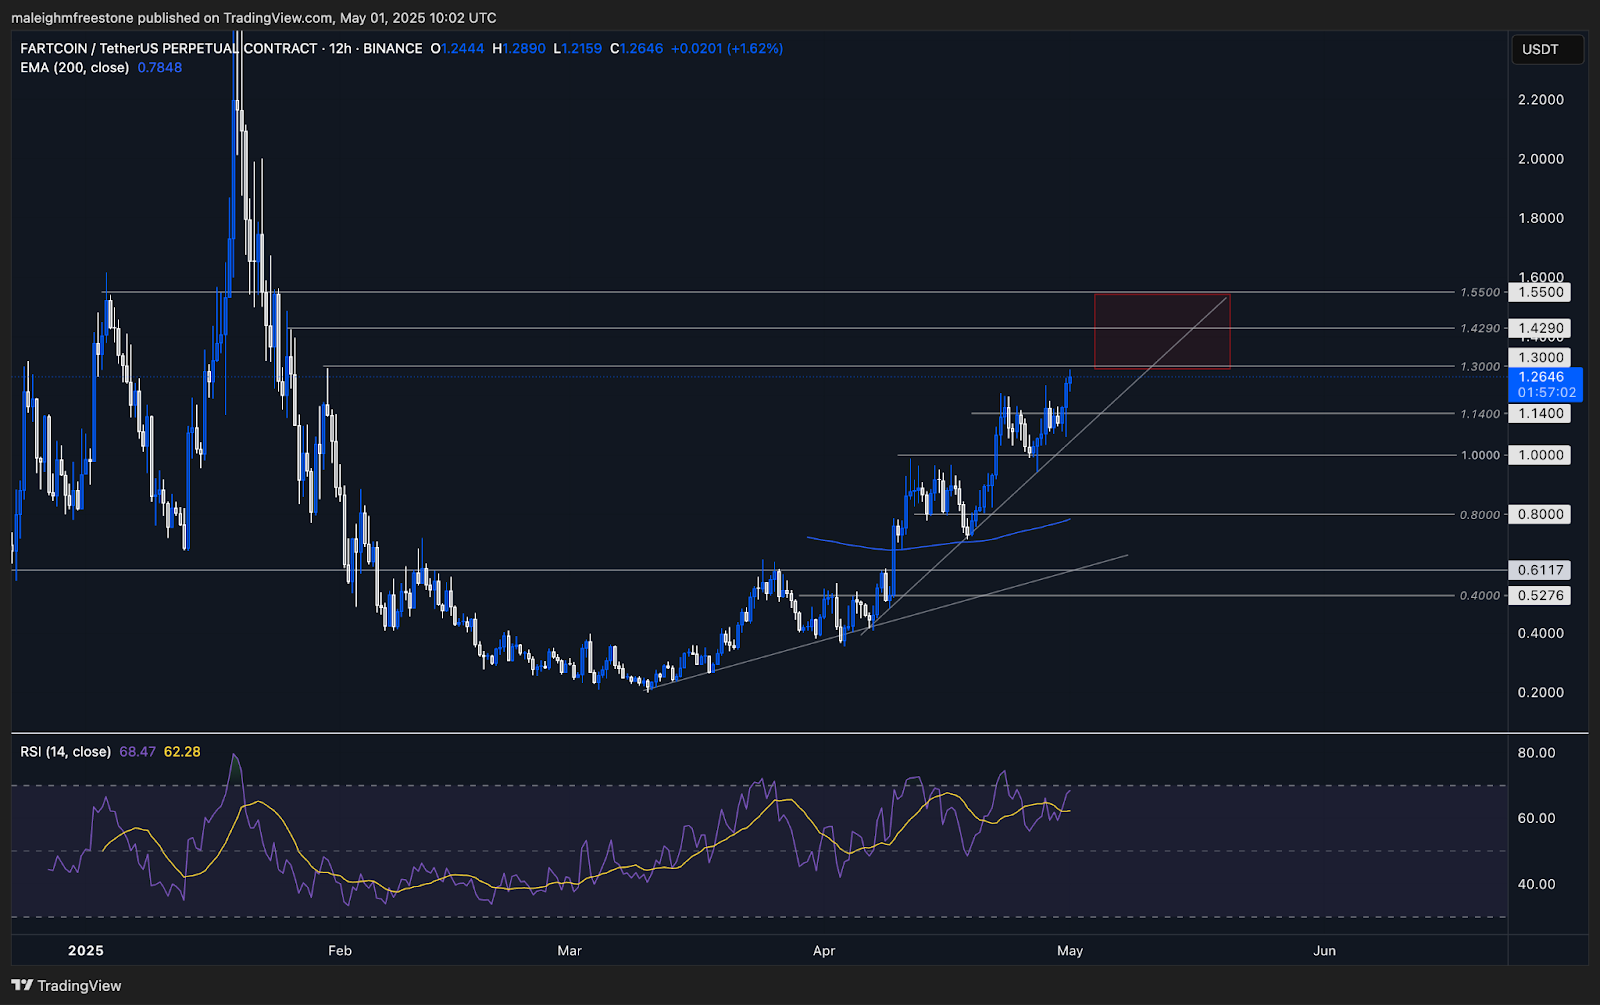This screenshot has height=1005, width=1600.
Task: Click the EMA (200, close) indicator label
Action: pos(75,68)
